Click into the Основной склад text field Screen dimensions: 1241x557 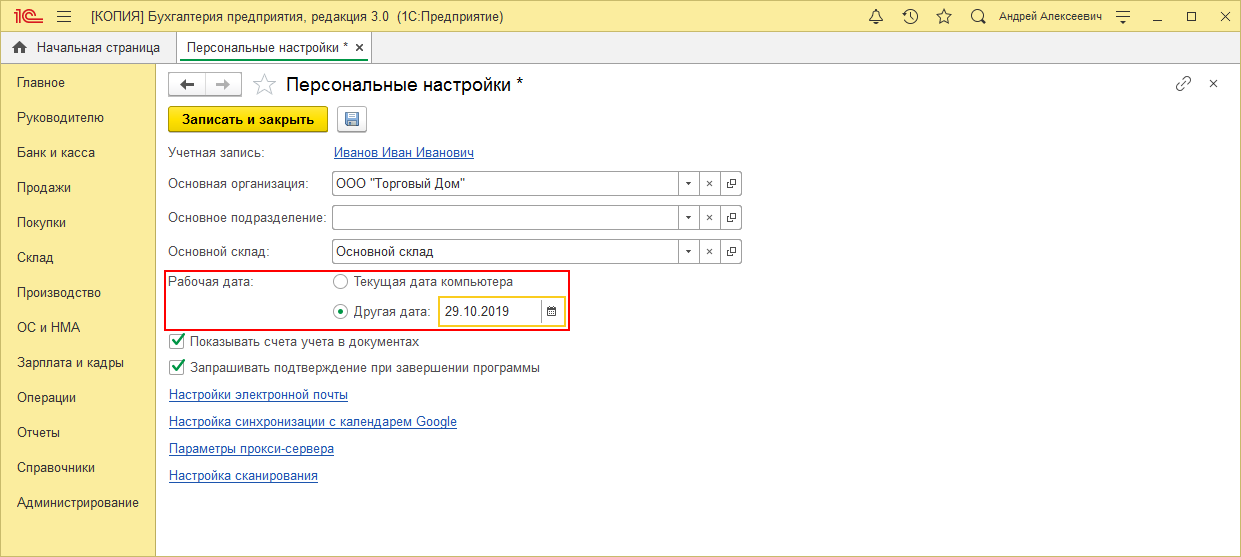pyautogui.click(x=505, y=251)
